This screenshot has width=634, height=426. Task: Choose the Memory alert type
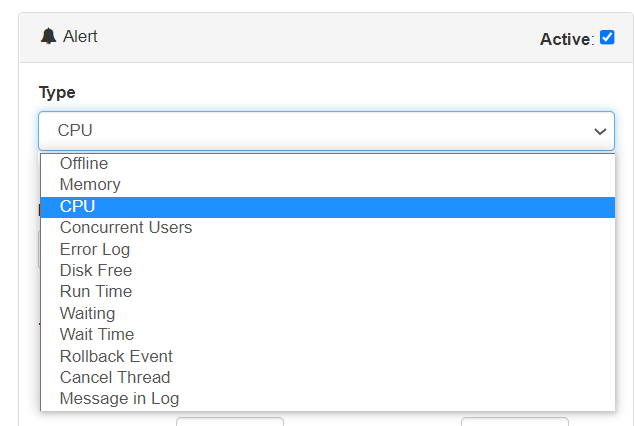tap(90, 185)
